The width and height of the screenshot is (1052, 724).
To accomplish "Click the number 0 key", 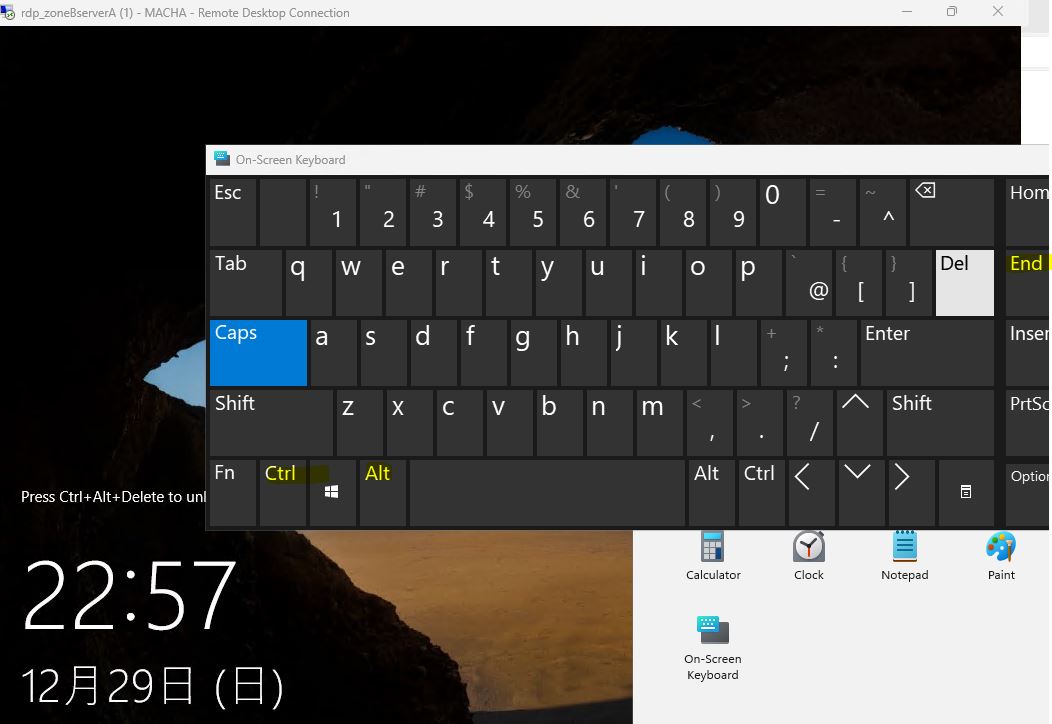I will pos(783,211).
